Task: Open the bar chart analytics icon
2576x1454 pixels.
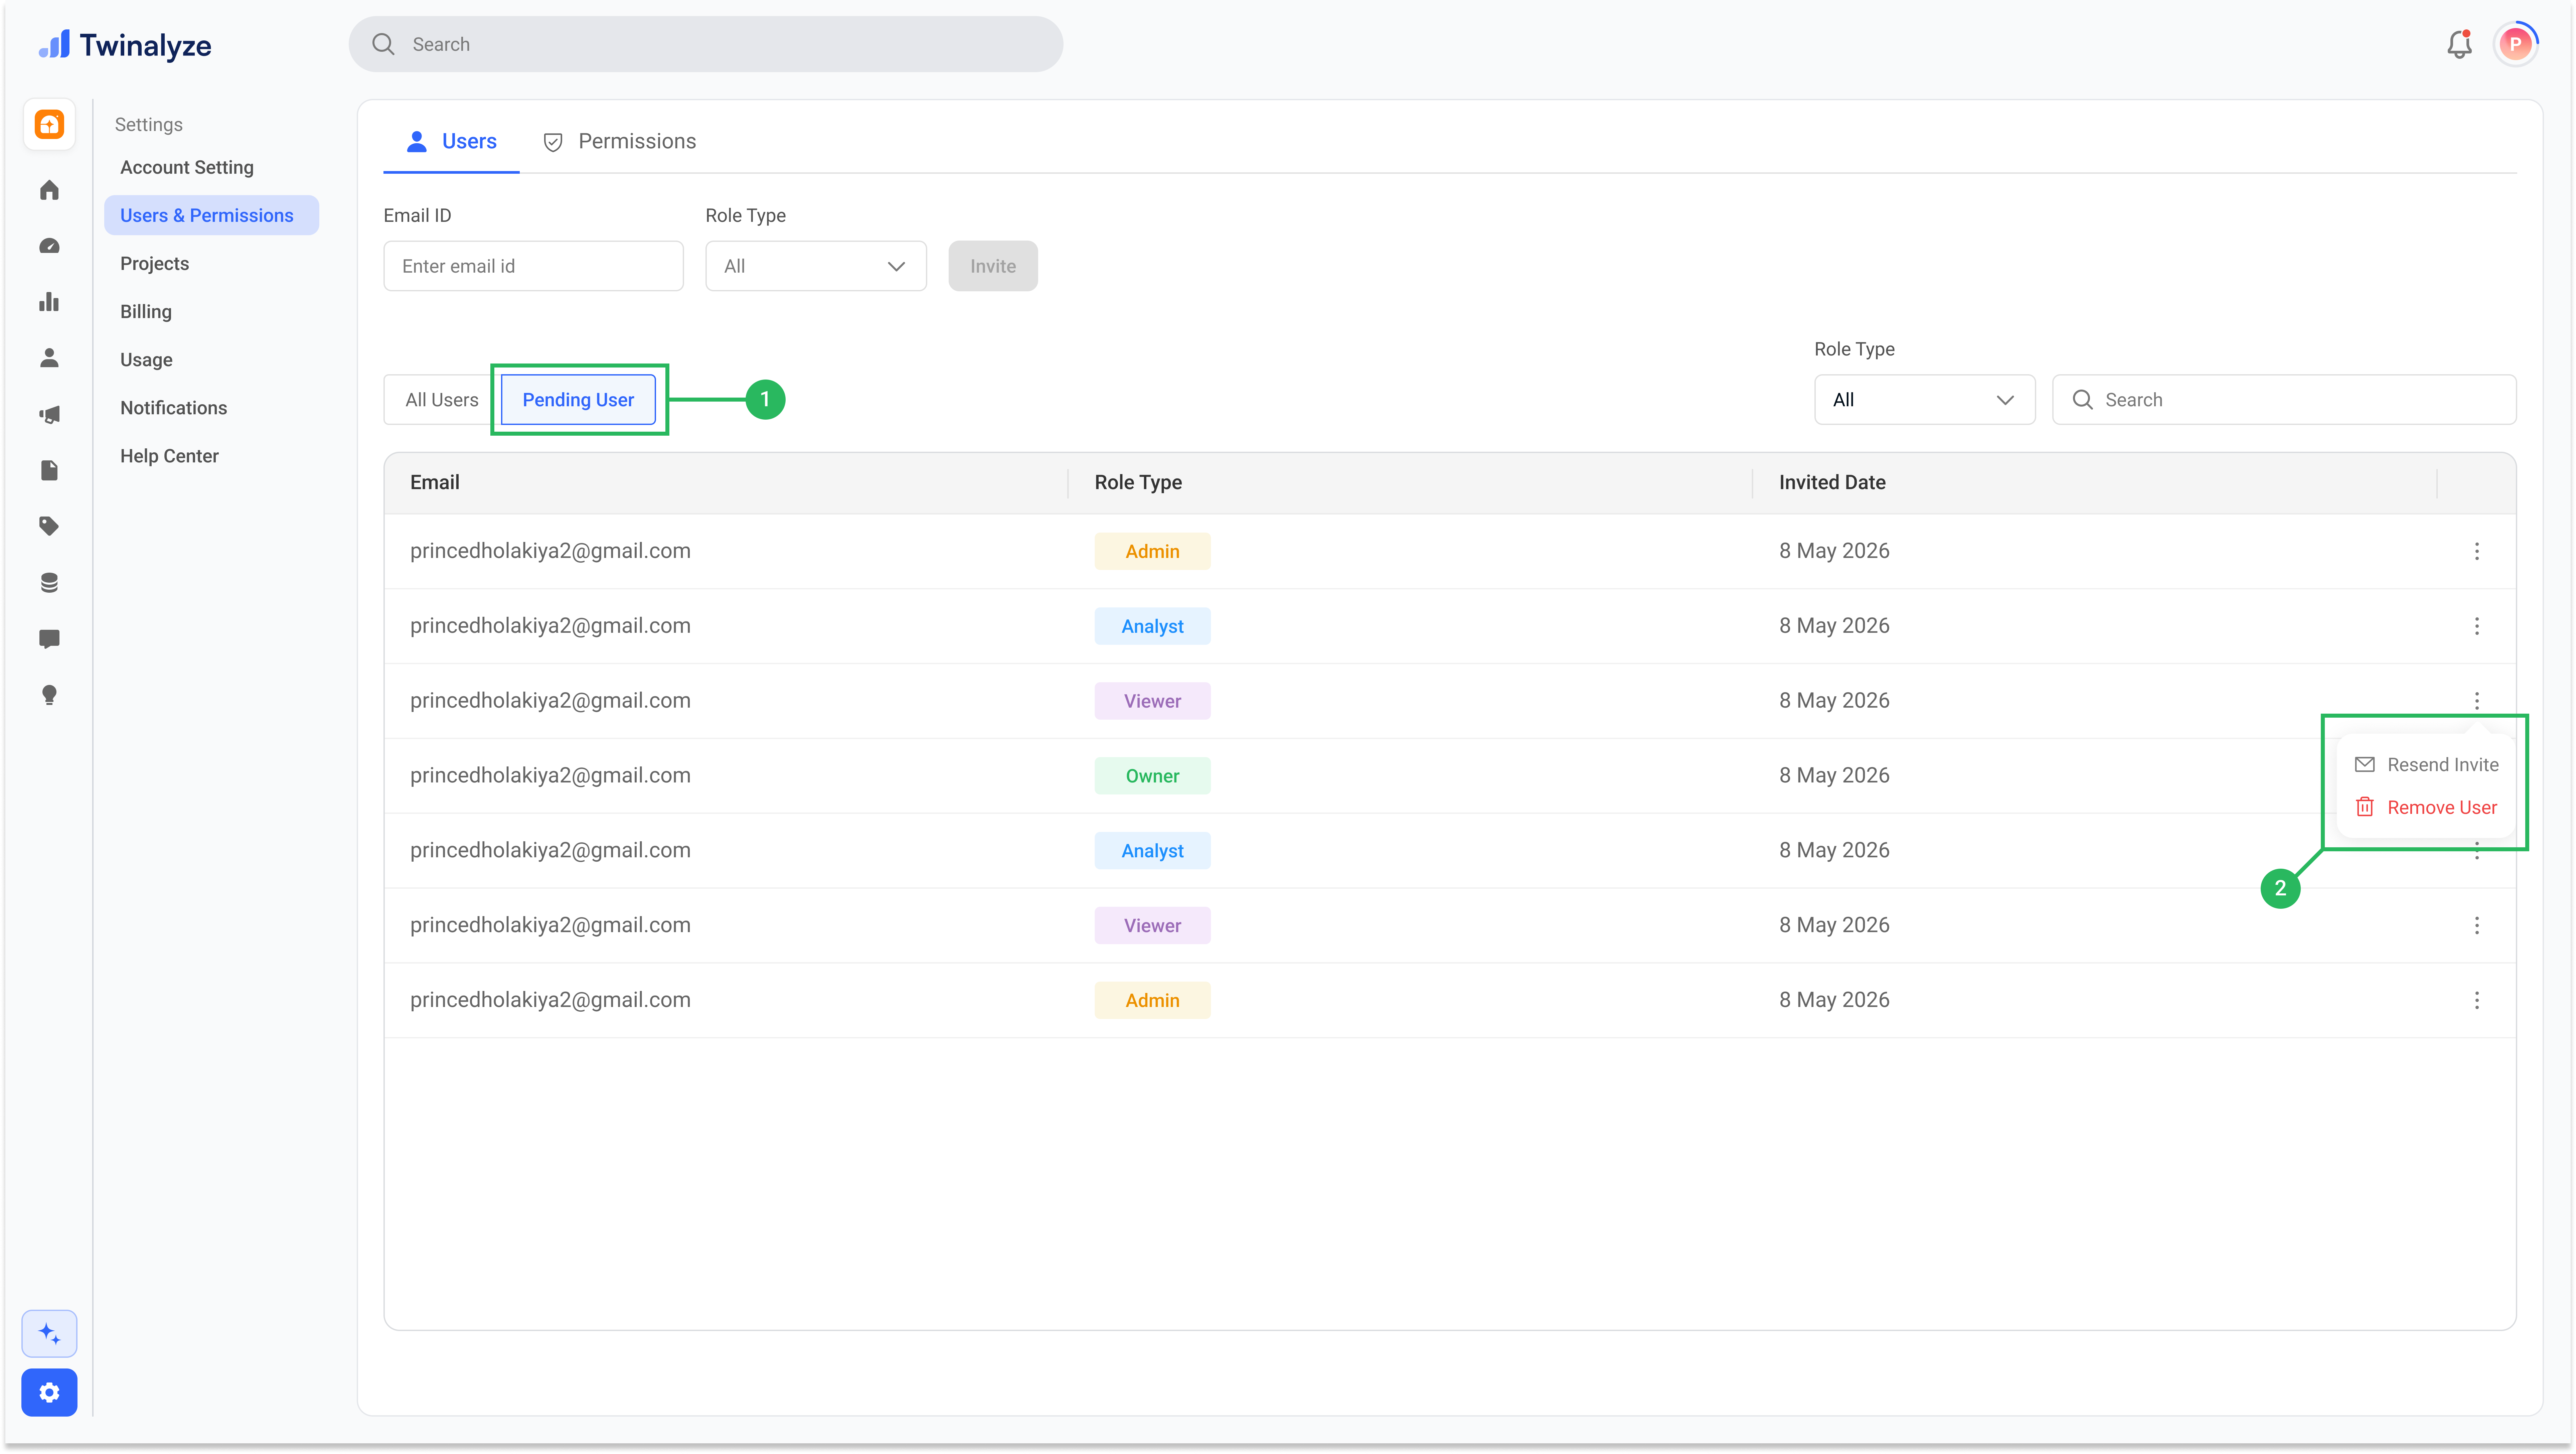Action: pyautogui.click(x=49, y=302)
